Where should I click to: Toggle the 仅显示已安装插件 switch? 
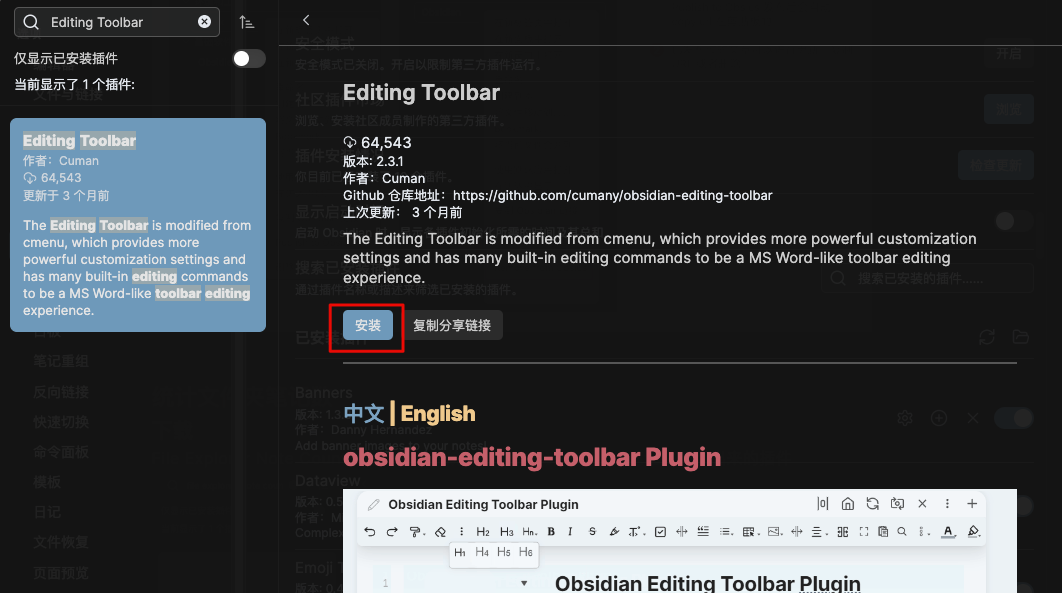point(248,59)
